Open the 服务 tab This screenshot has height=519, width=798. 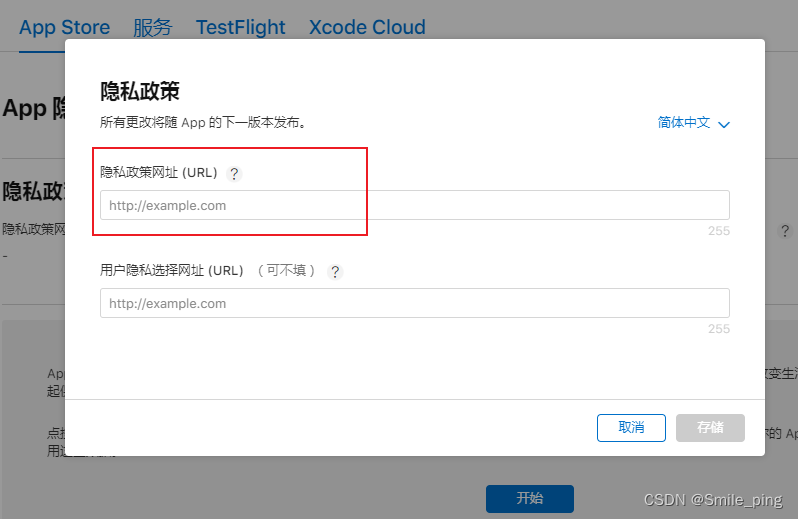pos(152,27)
